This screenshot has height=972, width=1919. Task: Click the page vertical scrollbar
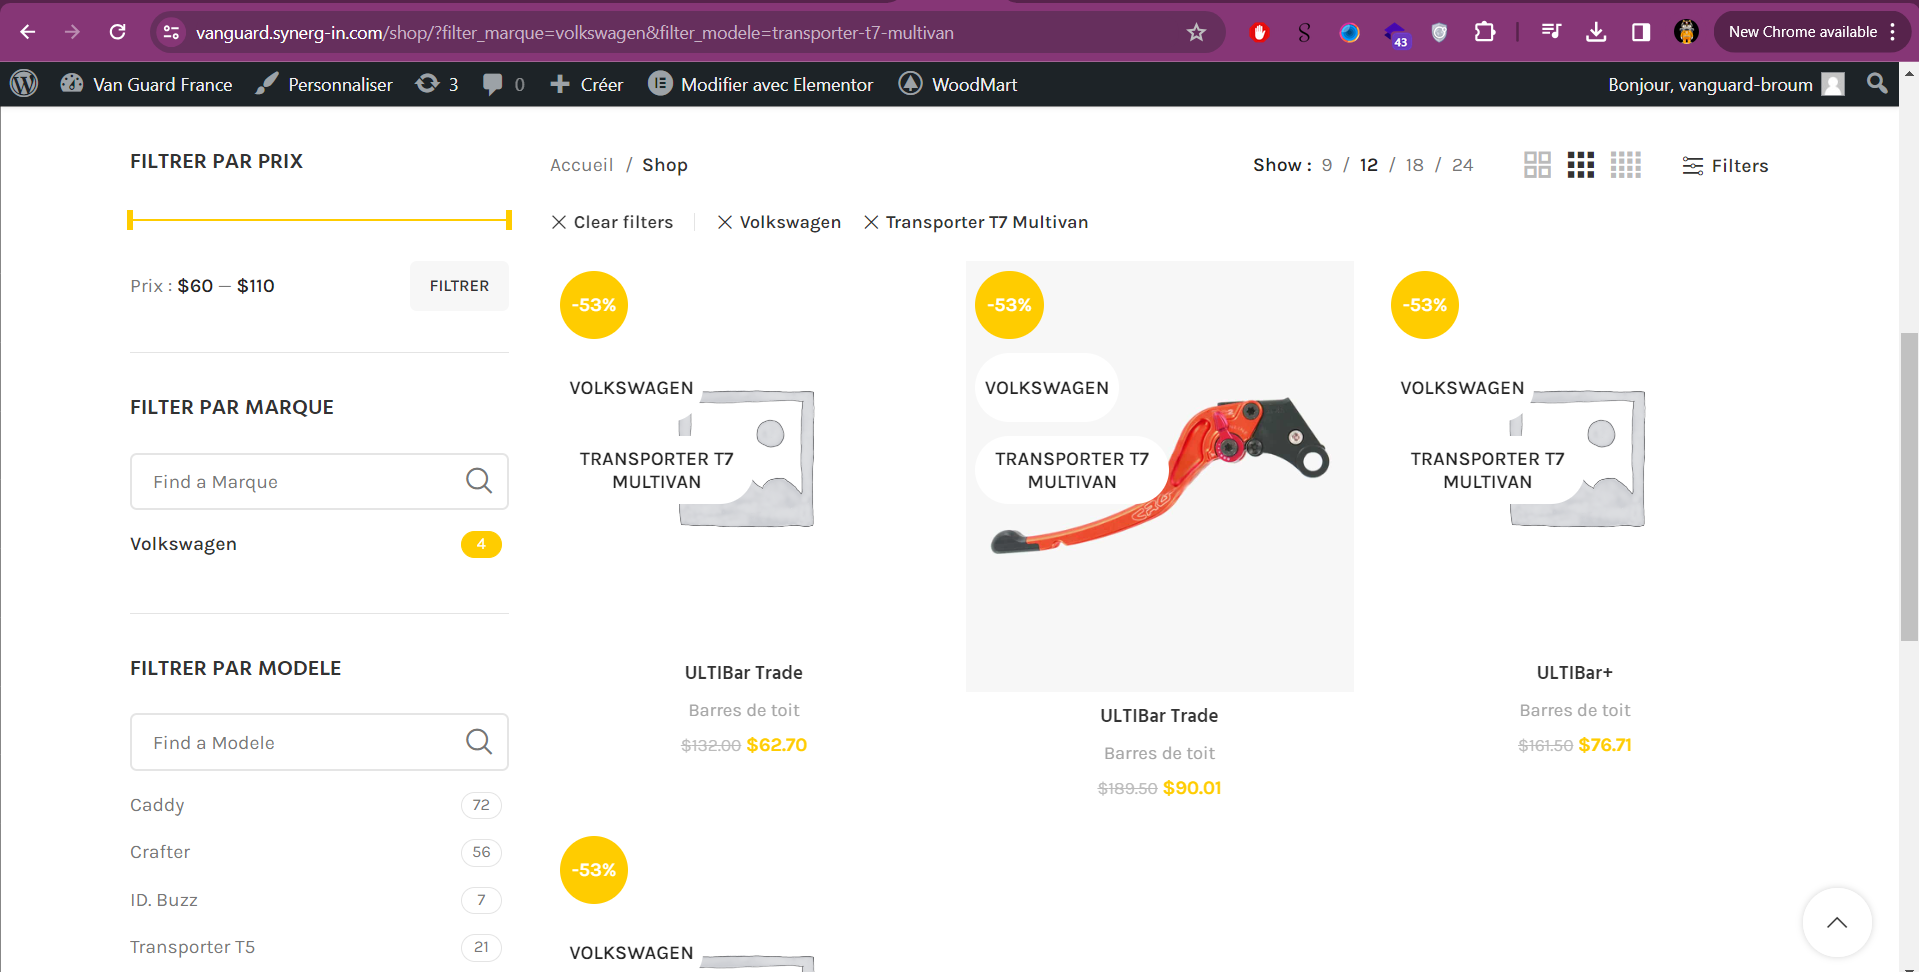[1909, 486]
